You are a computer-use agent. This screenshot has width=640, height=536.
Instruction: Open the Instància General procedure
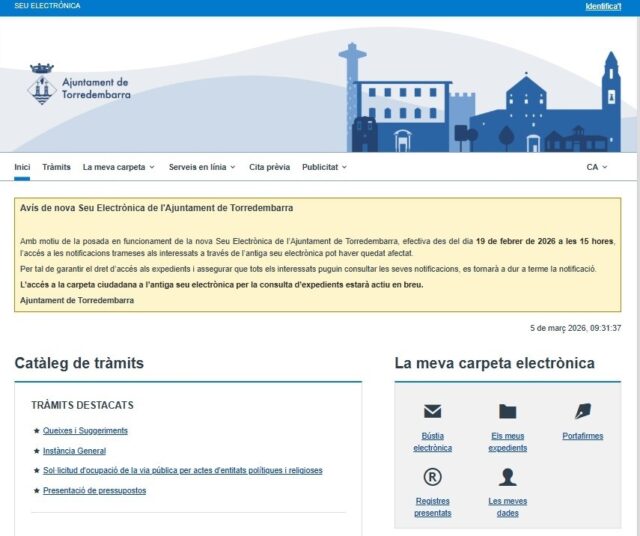(x=75, y=451)
